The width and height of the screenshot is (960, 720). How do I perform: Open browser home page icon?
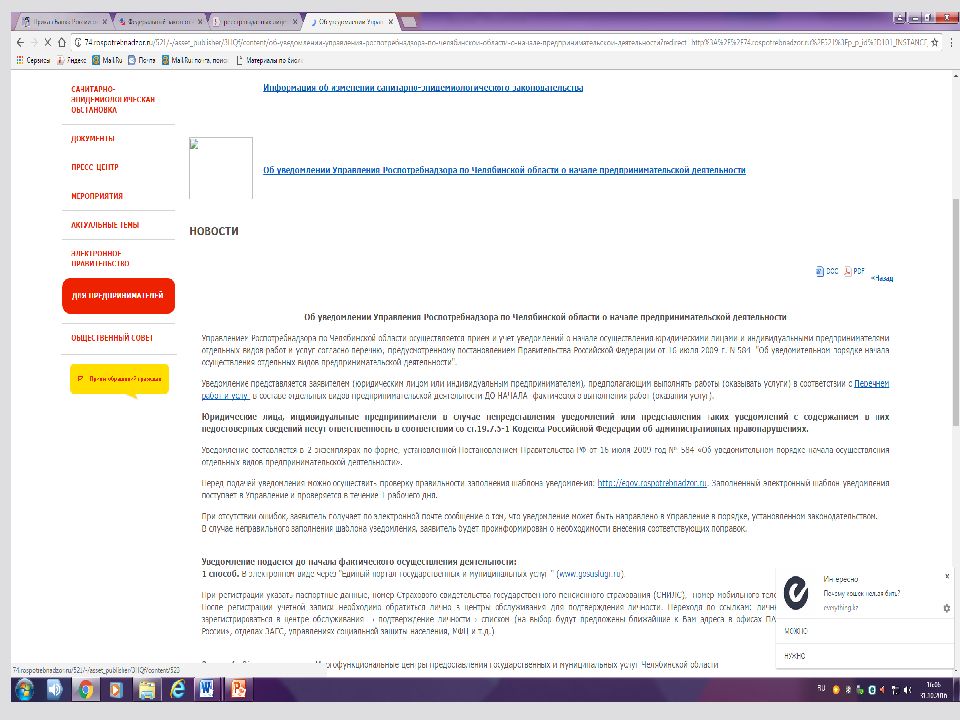62,42
